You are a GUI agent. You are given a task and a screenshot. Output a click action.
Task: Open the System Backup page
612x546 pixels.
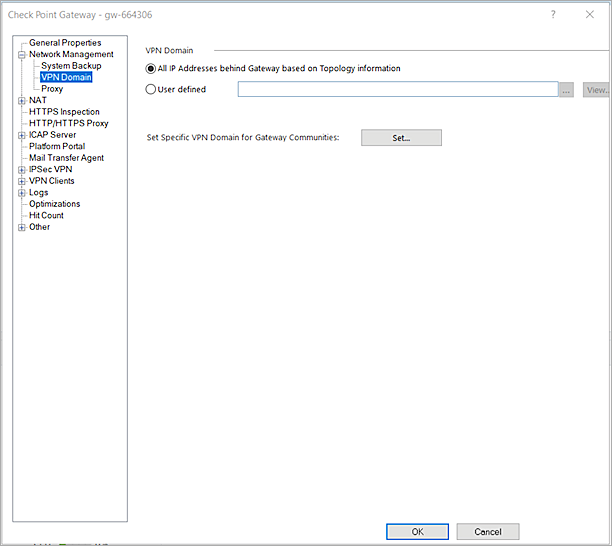pyautogui.click(x=71, y=66)
